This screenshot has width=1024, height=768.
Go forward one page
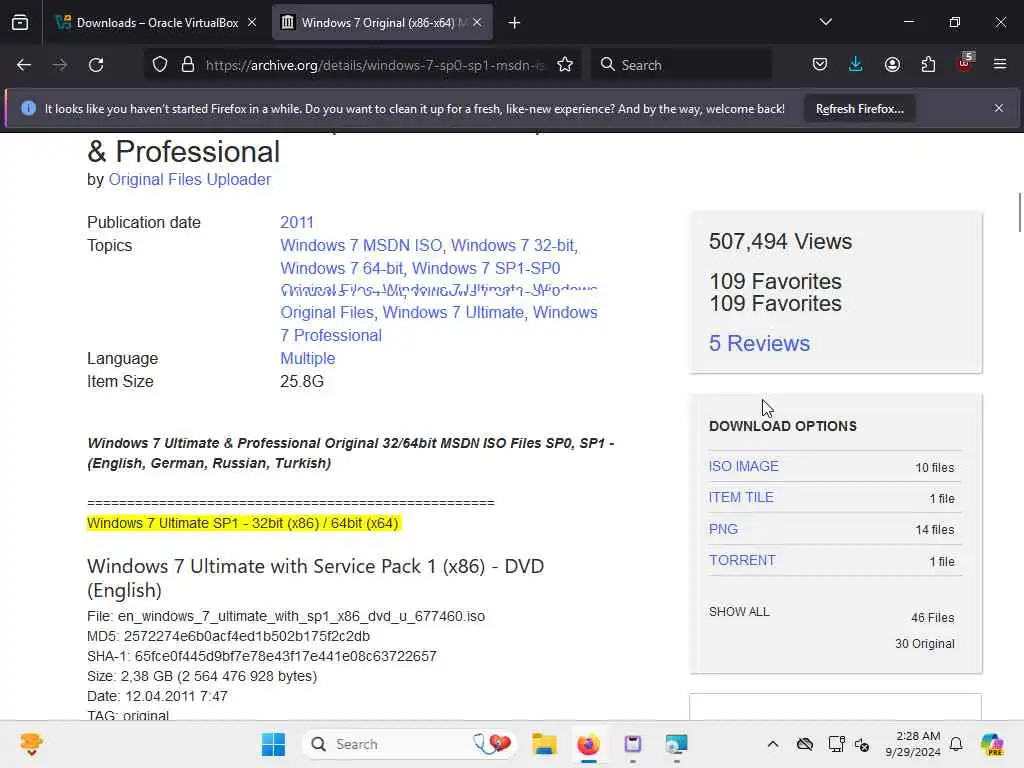point(59,65)
